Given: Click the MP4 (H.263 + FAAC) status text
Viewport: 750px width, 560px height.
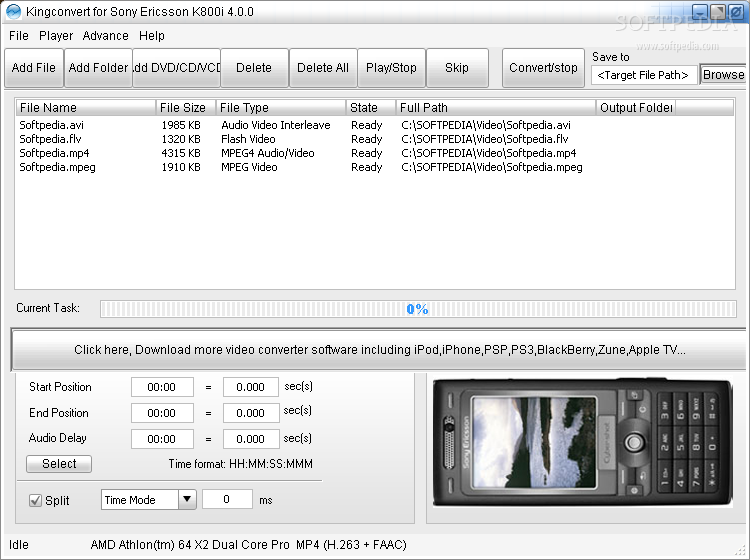Looking at the screenshot, I should 351,545.
